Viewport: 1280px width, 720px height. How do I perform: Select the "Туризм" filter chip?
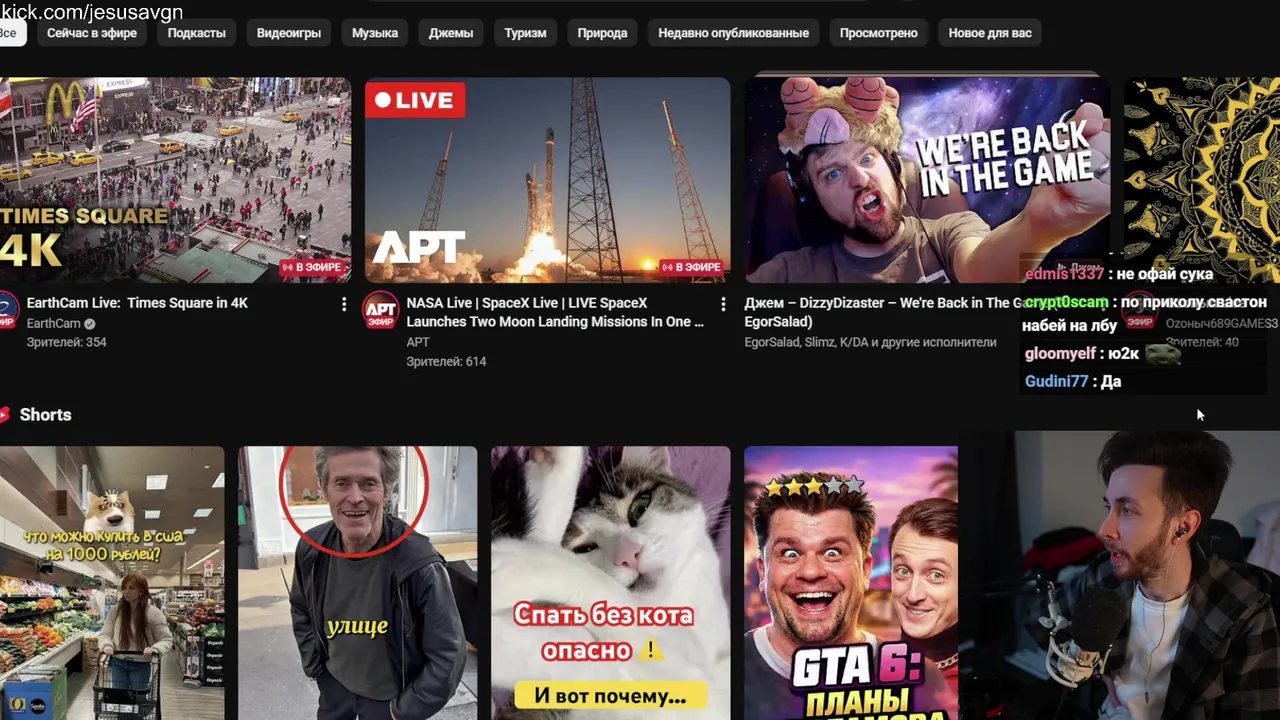pos(525,33)
